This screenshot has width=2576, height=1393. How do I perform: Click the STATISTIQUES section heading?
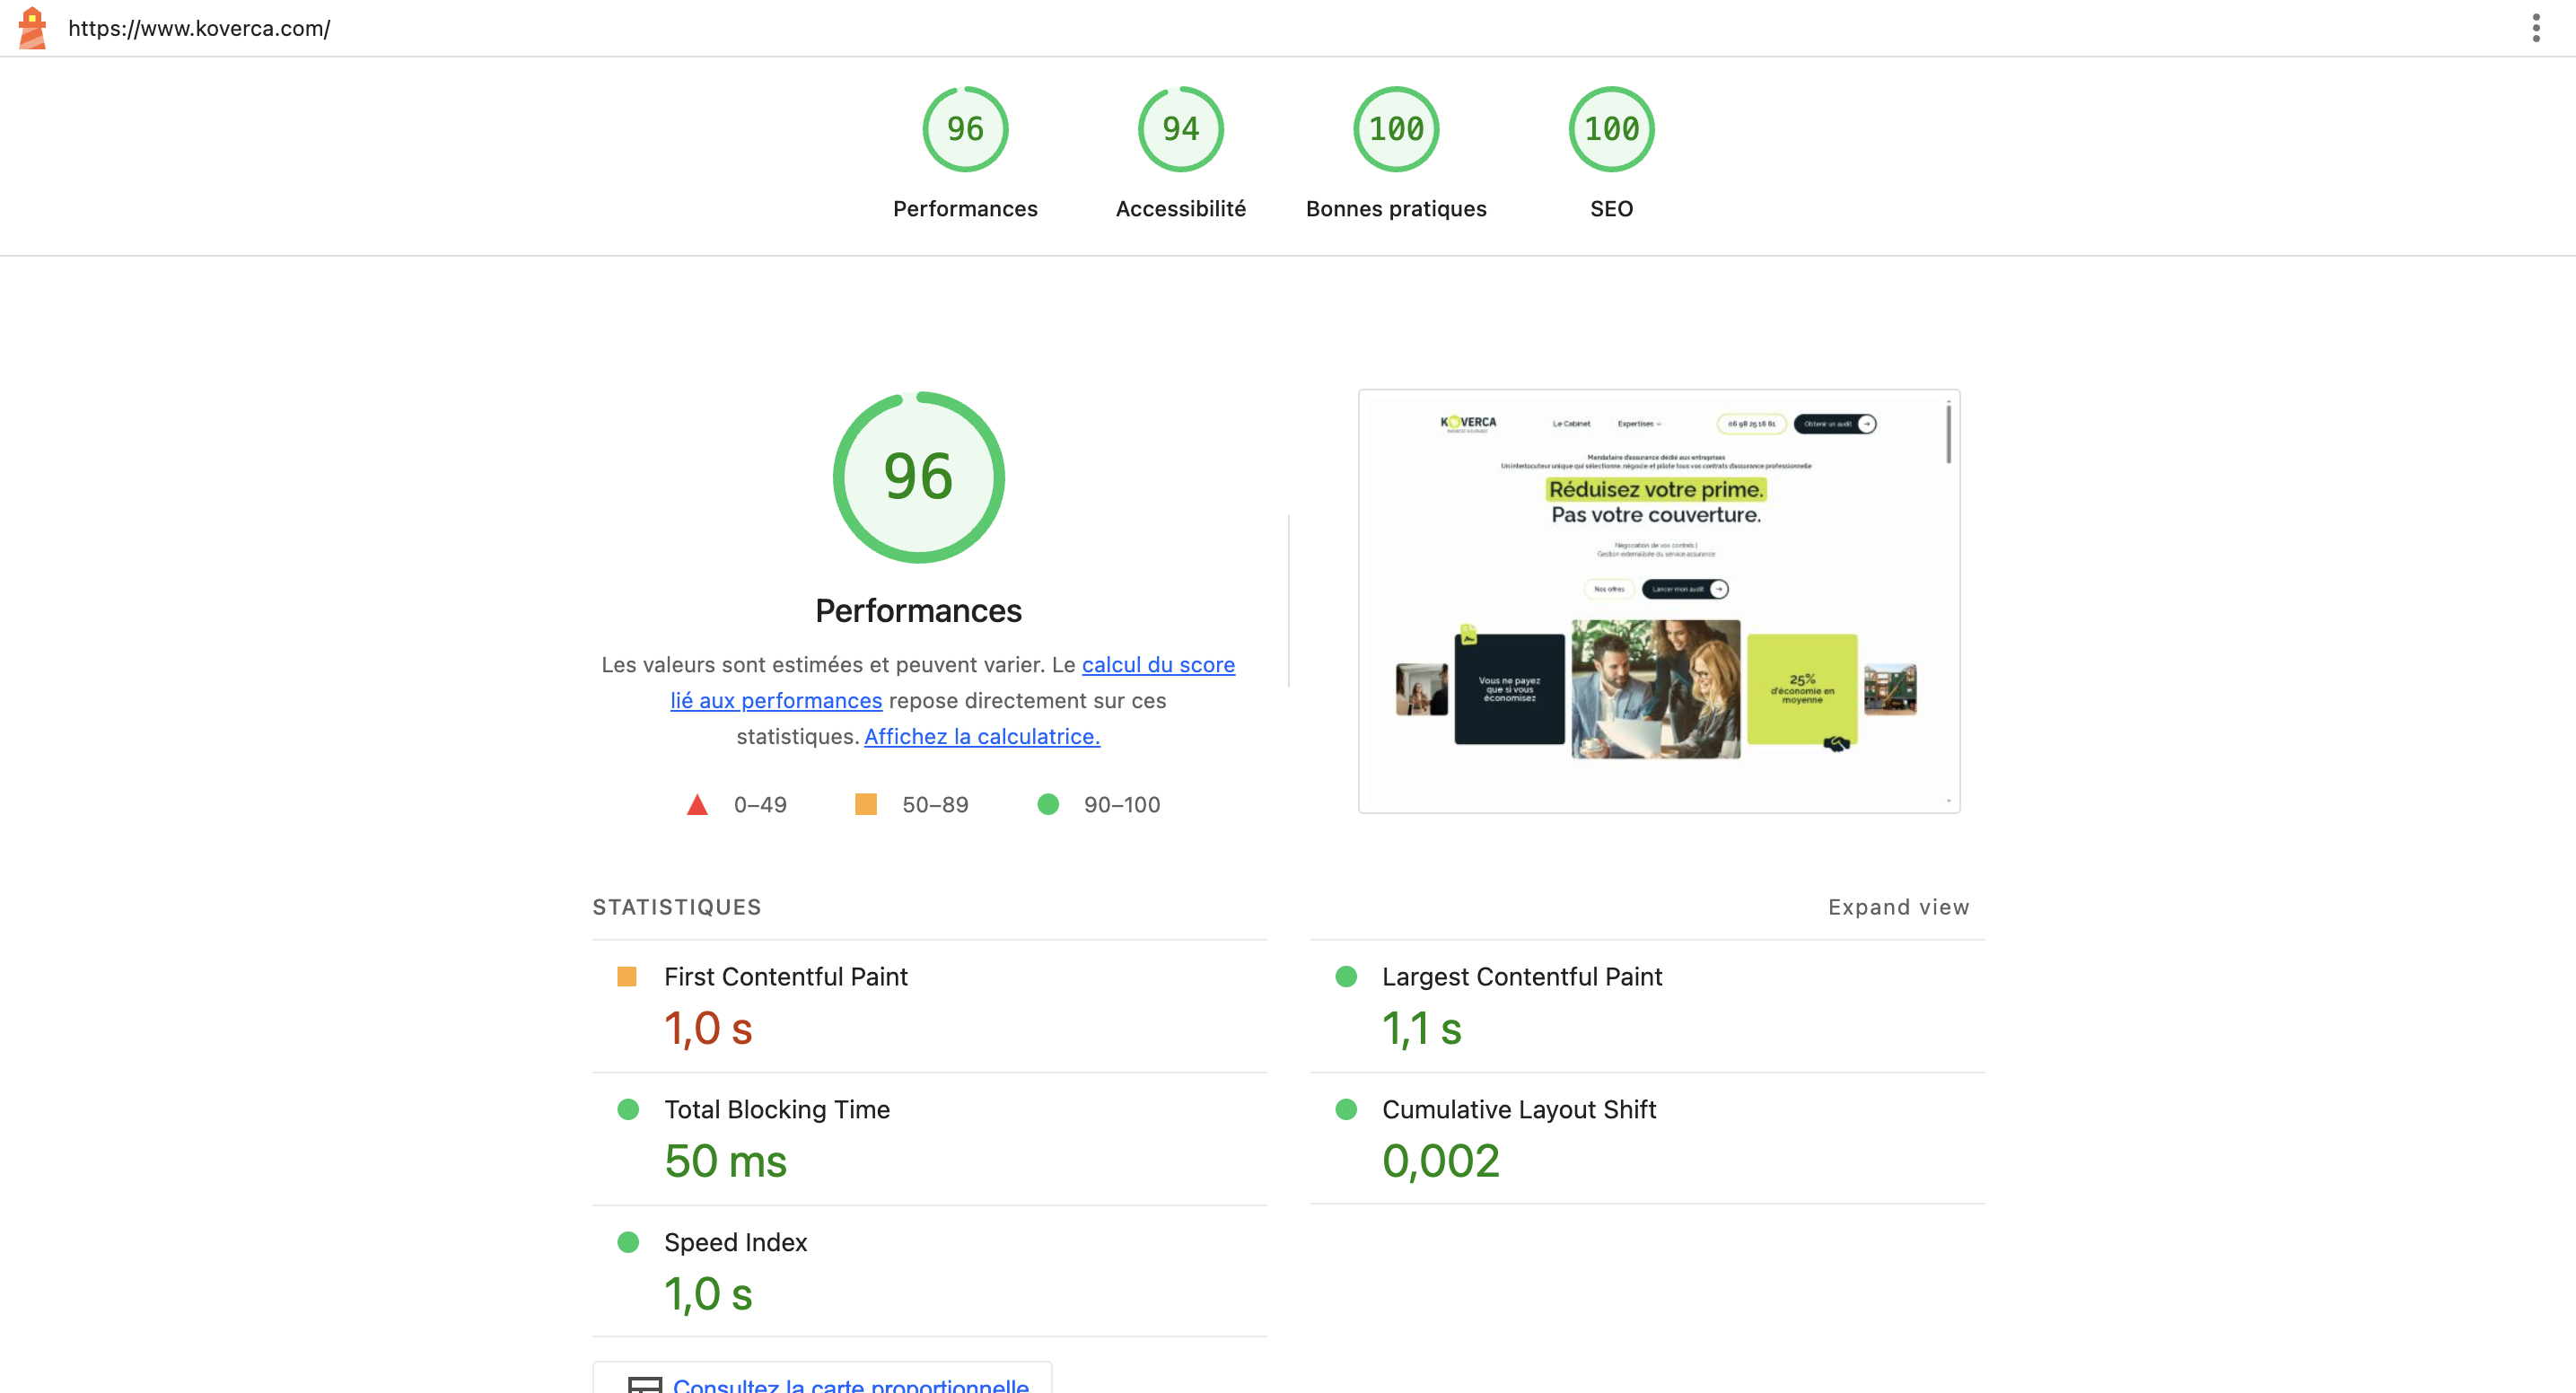point(677,907)
